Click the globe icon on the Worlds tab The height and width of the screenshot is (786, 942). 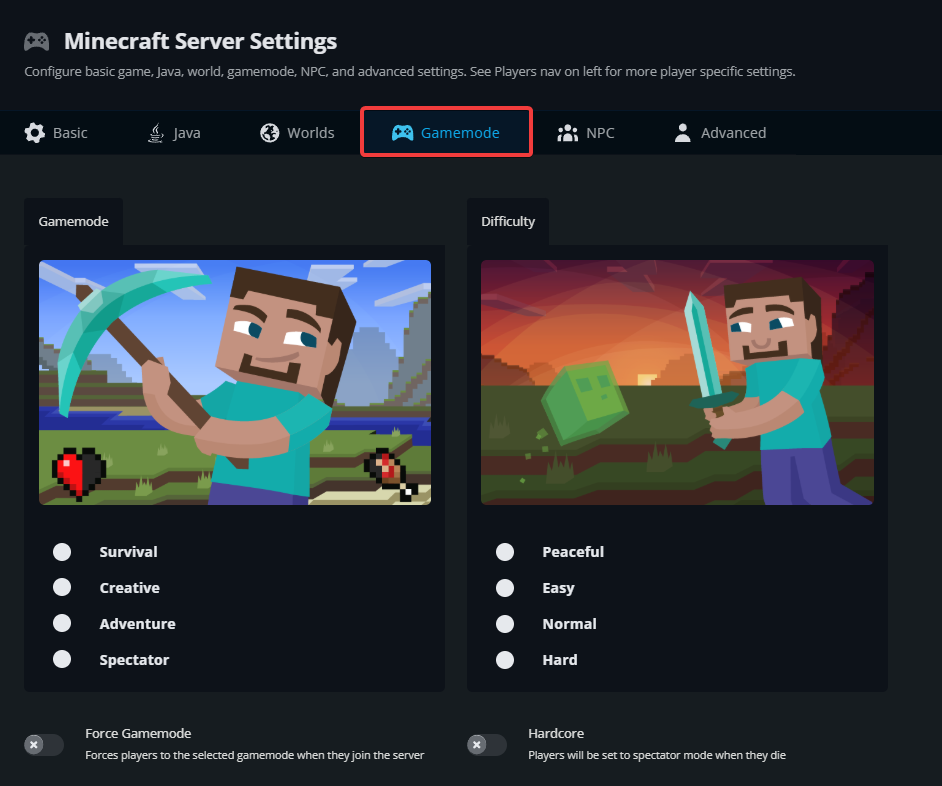268,132
